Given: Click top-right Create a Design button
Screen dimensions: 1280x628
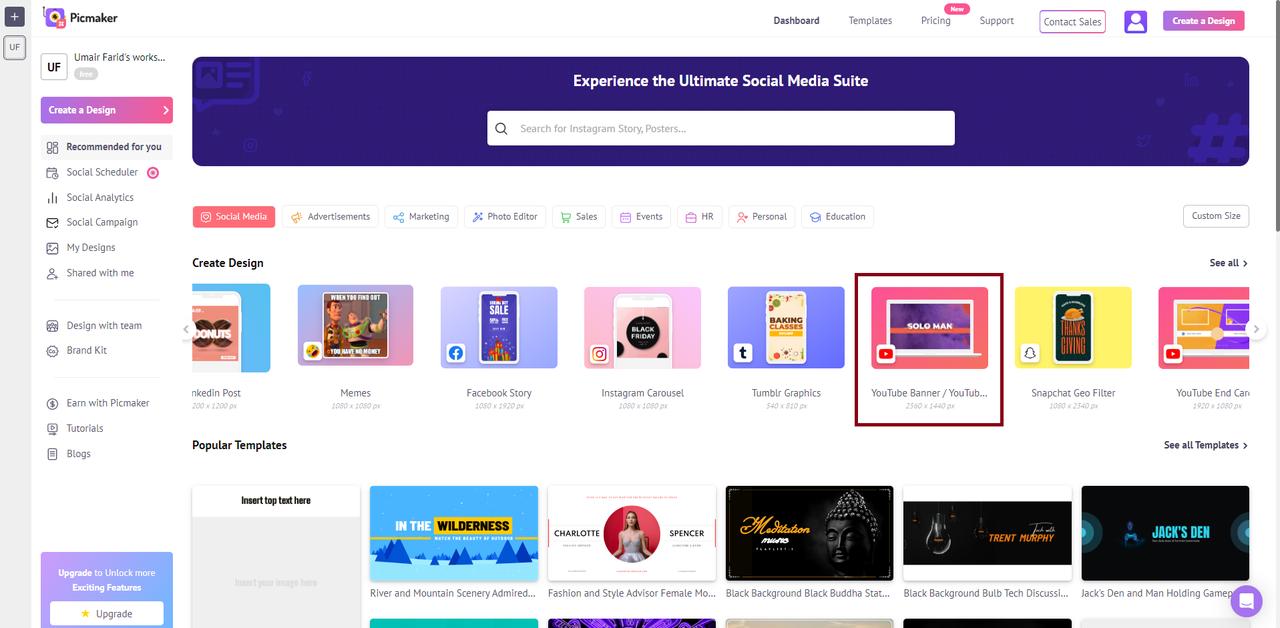Looking at the screenshot, I should point(1204,21).
